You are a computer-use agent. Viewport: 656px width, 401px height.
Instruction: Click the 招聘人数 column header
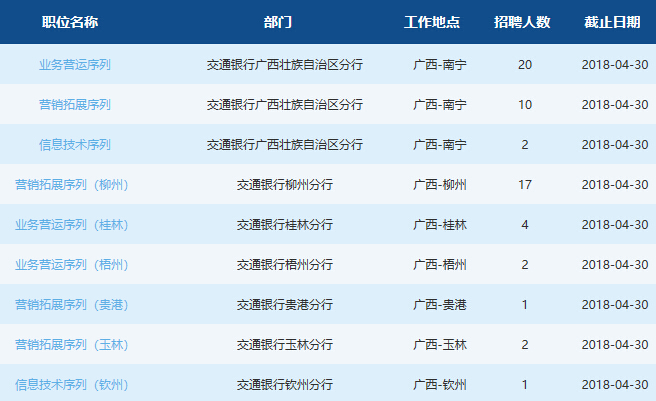522,22
